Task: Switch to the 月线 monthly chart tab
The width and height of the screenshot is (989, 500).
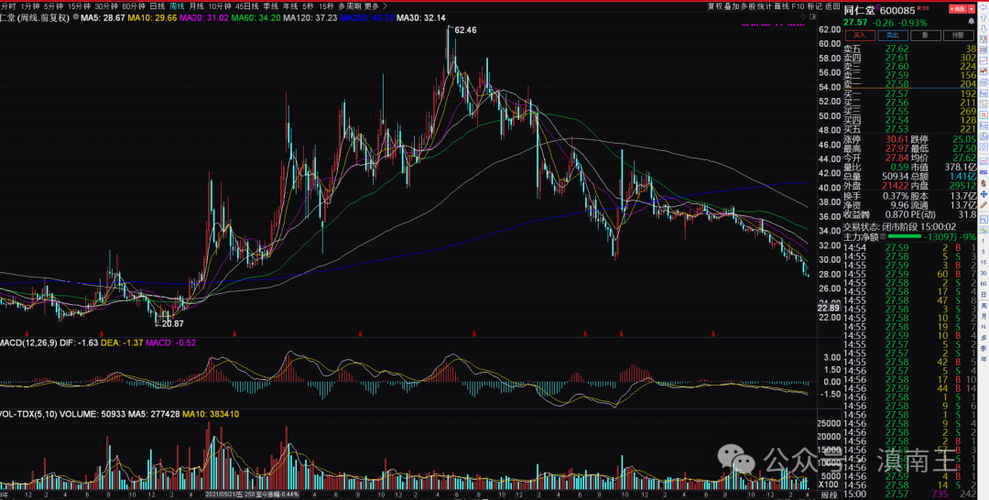Action: [197, 6]
